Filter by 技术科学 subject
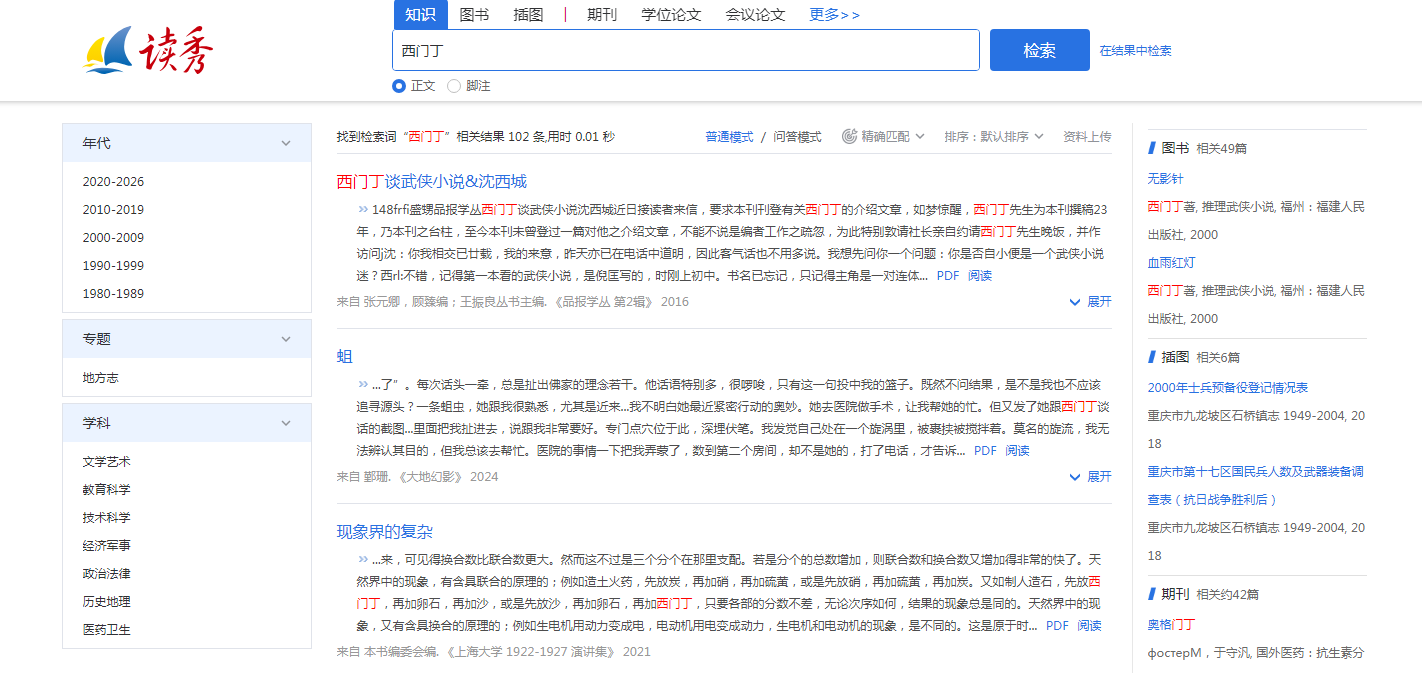 point(106,518)
